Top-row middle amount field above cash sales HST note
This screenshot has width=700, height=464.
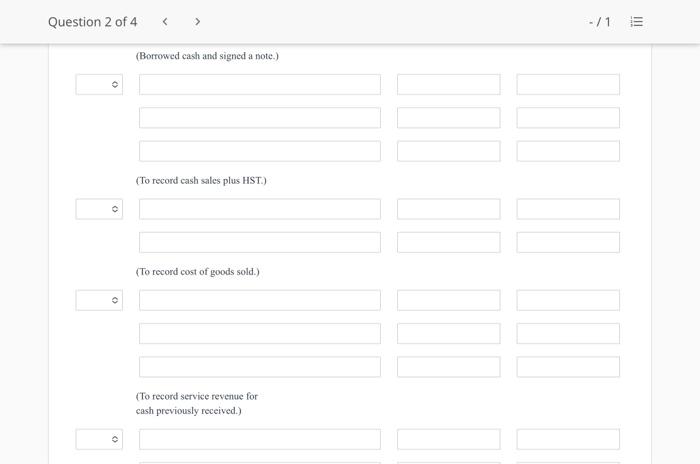pyautogui.click(x=449, y=84)
